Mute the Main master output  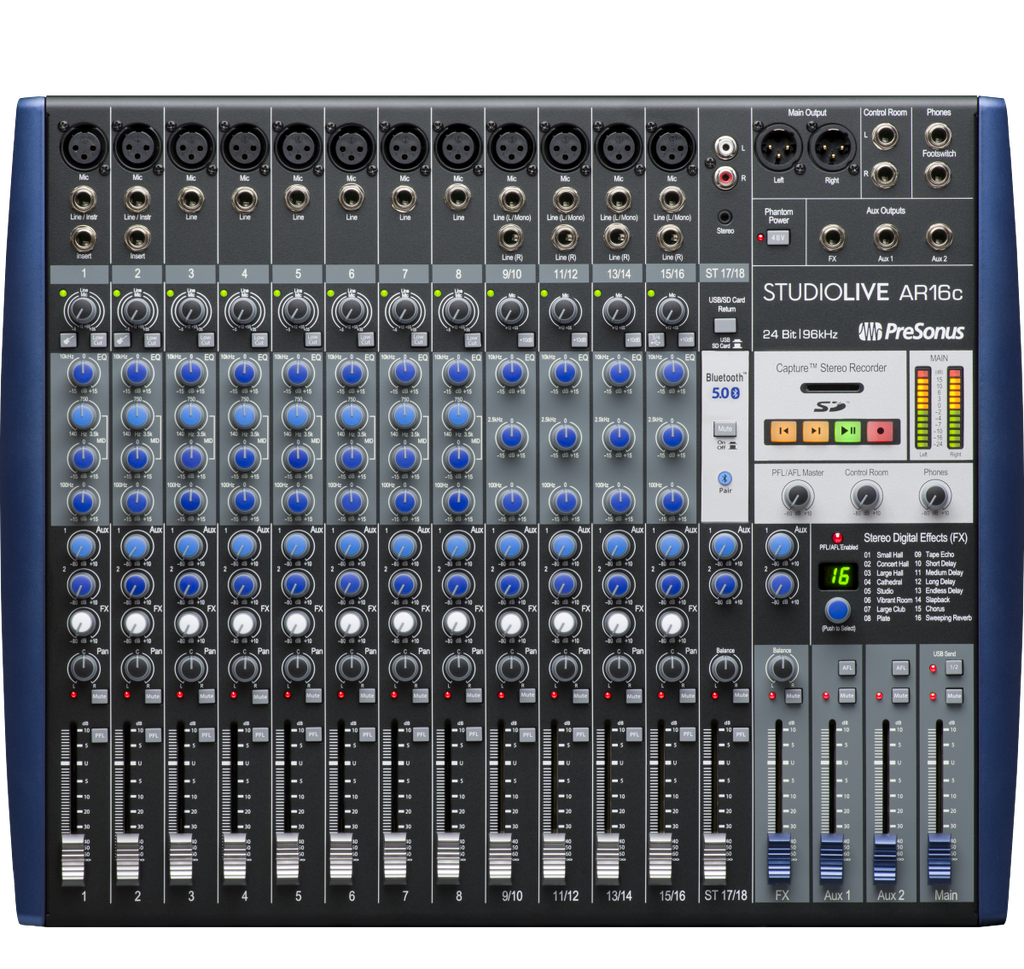953,696
